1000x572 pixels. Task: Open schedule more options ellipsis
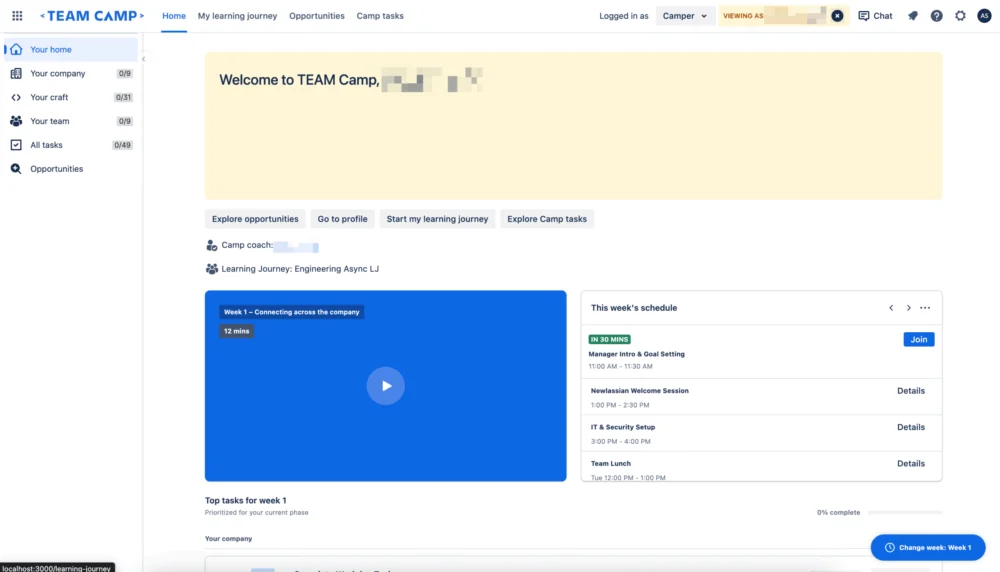pos(925,308)
